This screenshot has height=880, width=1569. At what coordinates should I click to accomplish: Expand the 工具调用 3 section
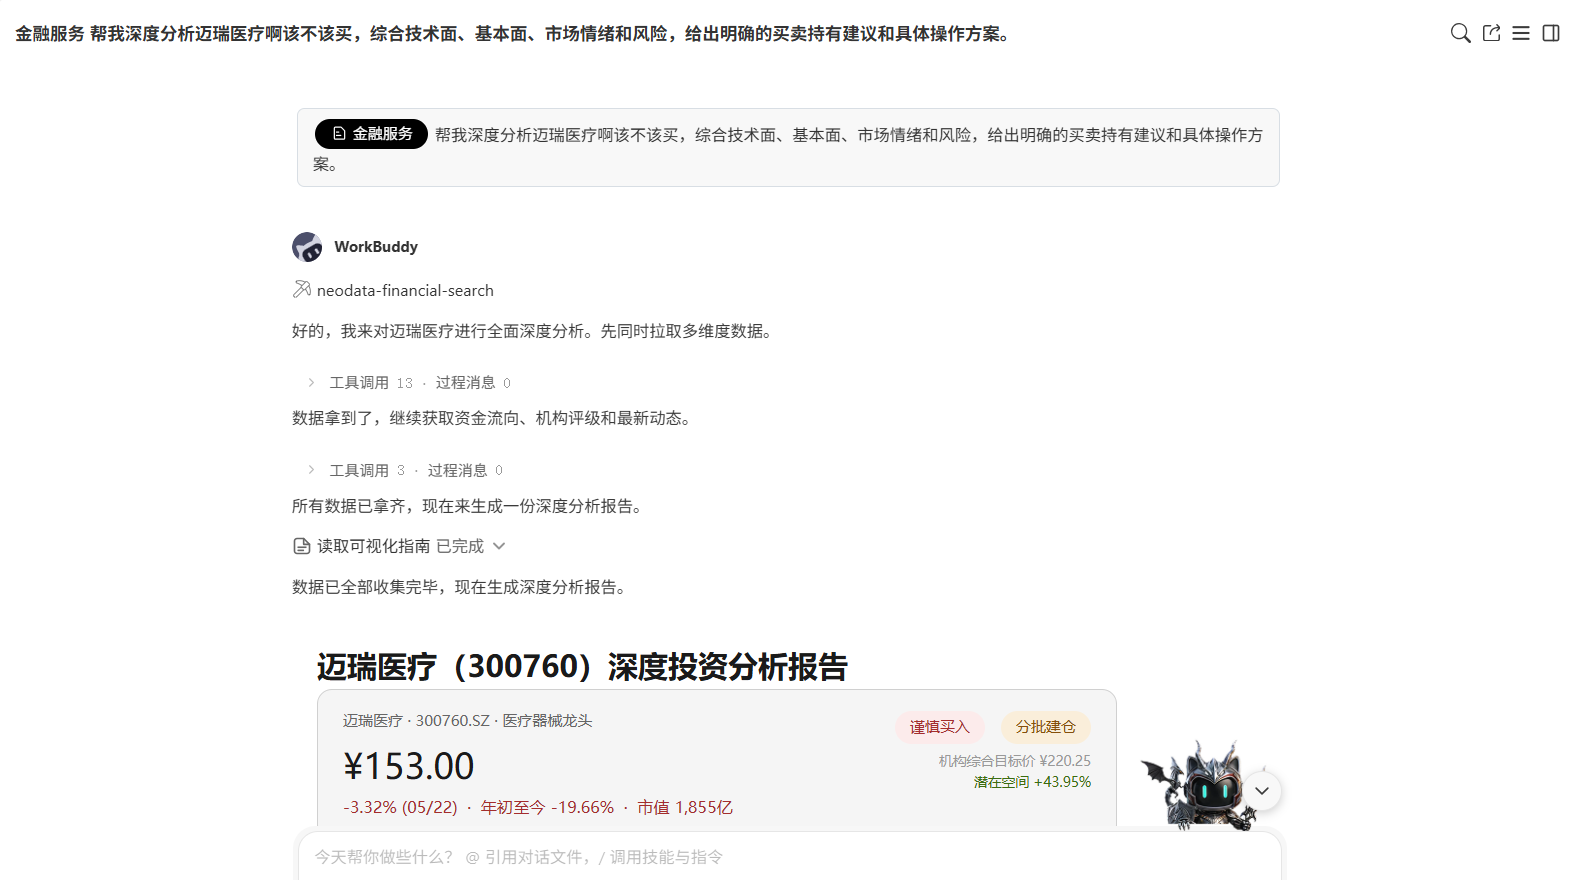coord(406,470)
